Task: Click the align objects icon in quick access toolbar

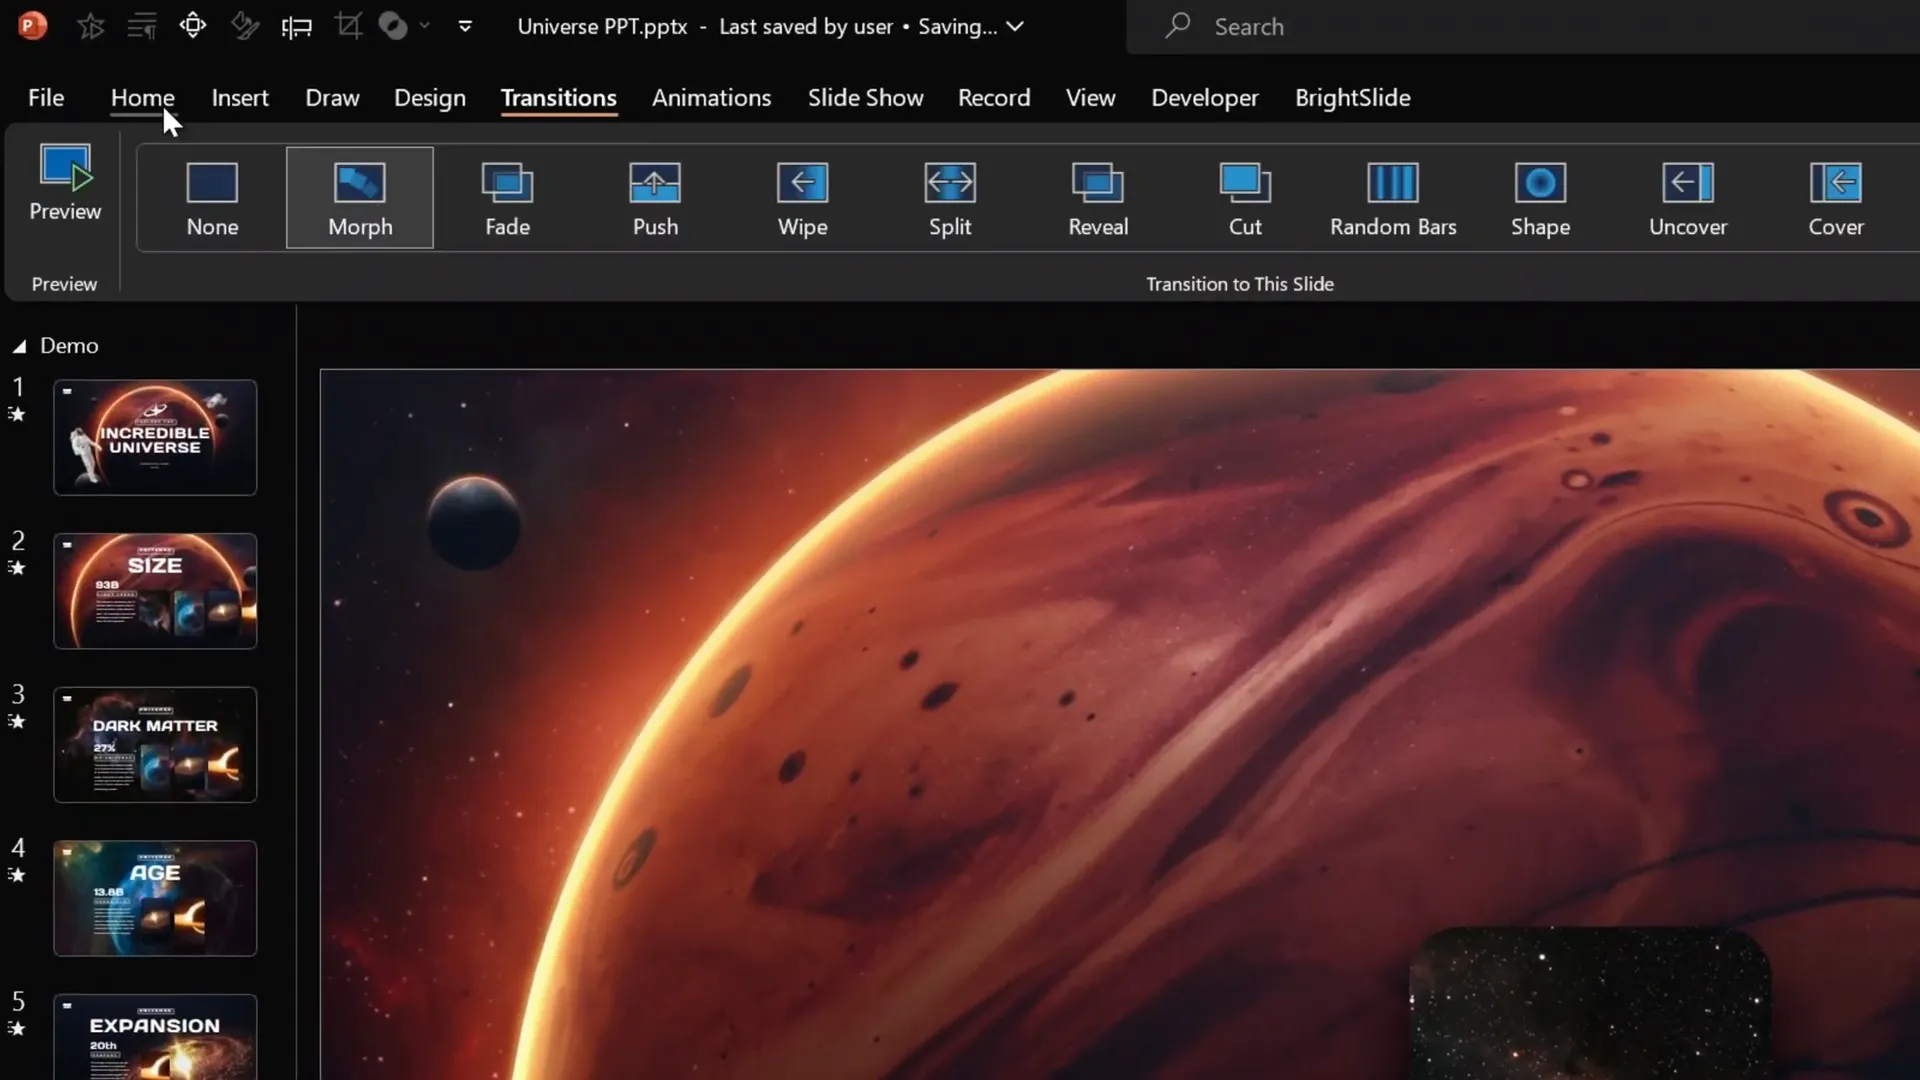Action: coord(297,26)
